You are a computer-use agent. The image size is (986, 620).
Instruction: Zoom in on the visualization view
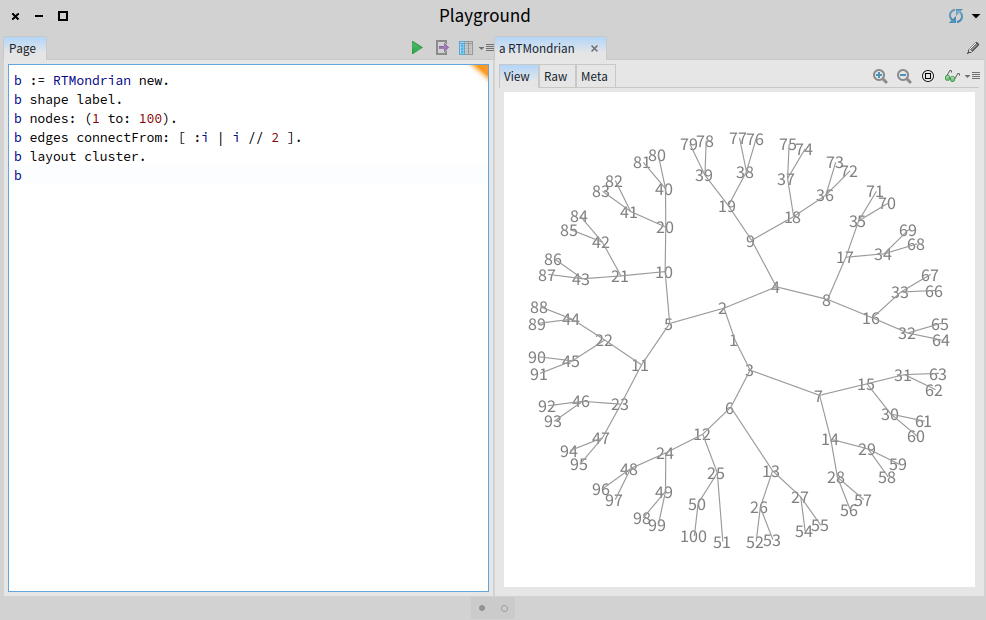[x=880, y=76]
